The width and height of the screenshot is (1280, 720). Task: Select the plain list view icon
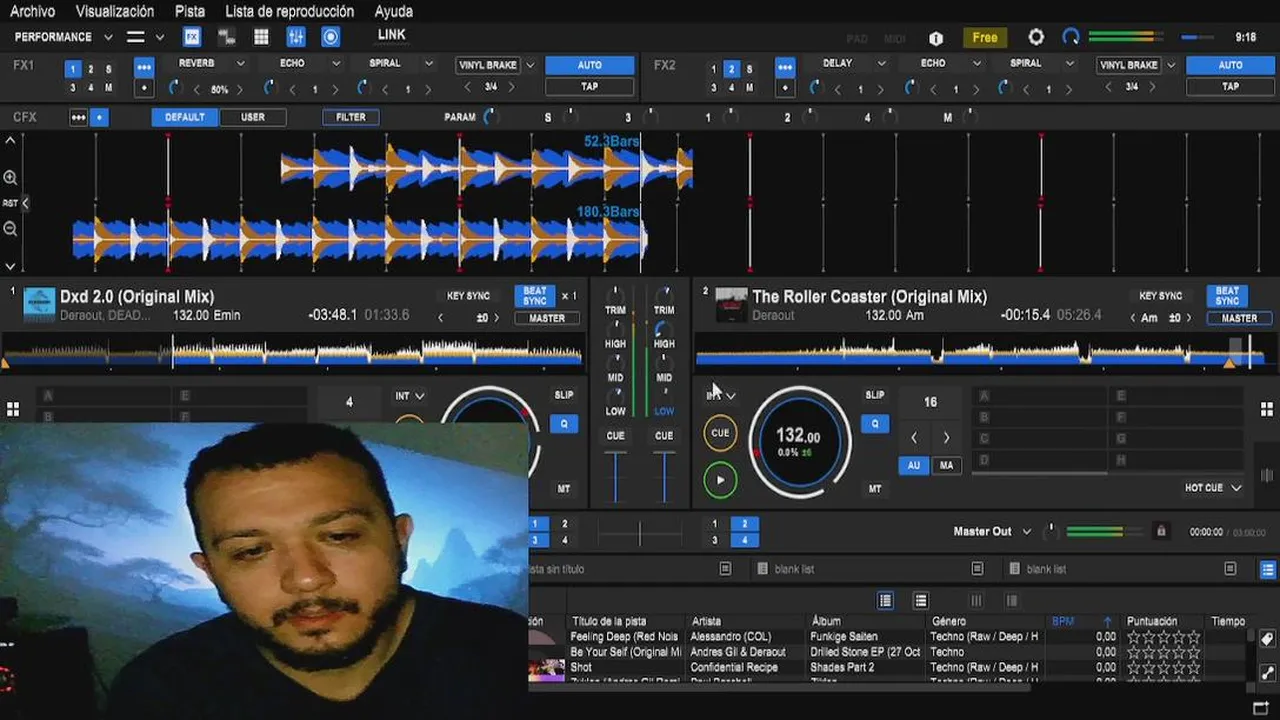[x=921, y=601]
